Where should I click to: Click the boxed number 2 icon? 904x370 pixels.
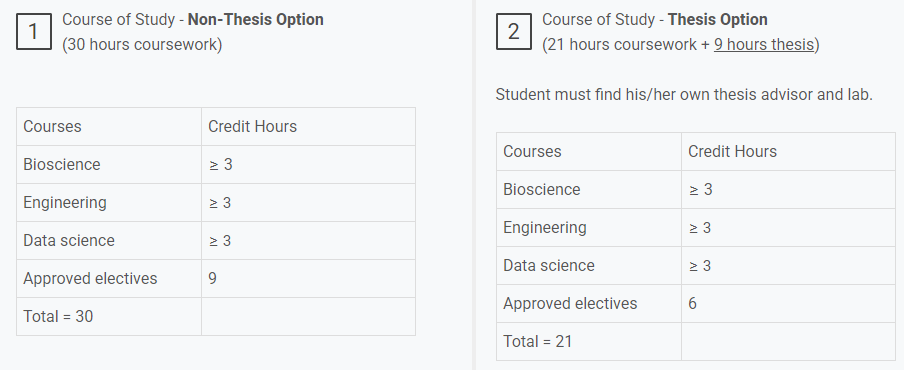514,32
